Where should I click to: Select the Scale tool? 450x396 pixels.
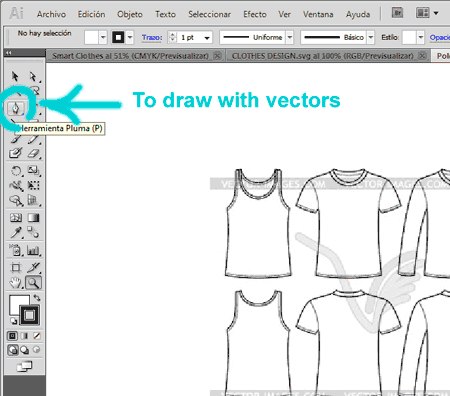pos(33,171)
